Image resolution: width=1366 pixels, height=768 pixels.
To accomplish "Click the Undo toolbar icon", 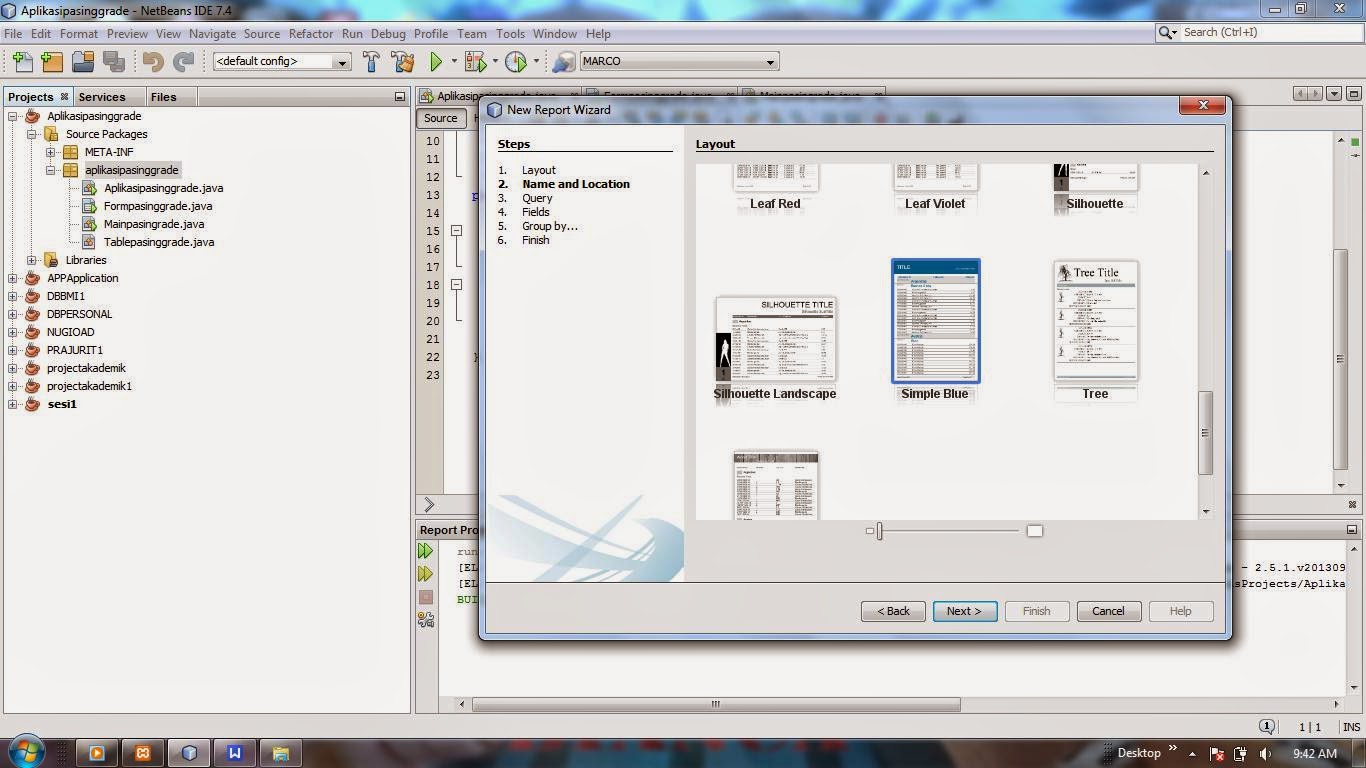I will coord(153,62).
